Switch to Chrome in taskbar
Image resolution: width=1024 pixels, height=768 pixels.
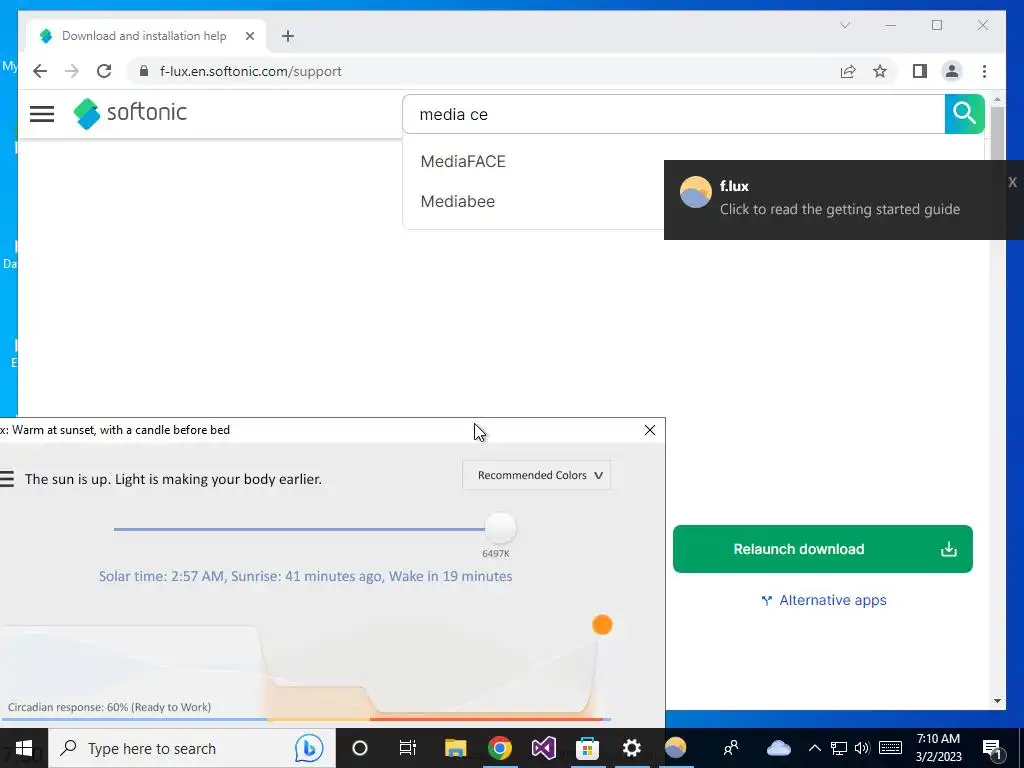500,748
